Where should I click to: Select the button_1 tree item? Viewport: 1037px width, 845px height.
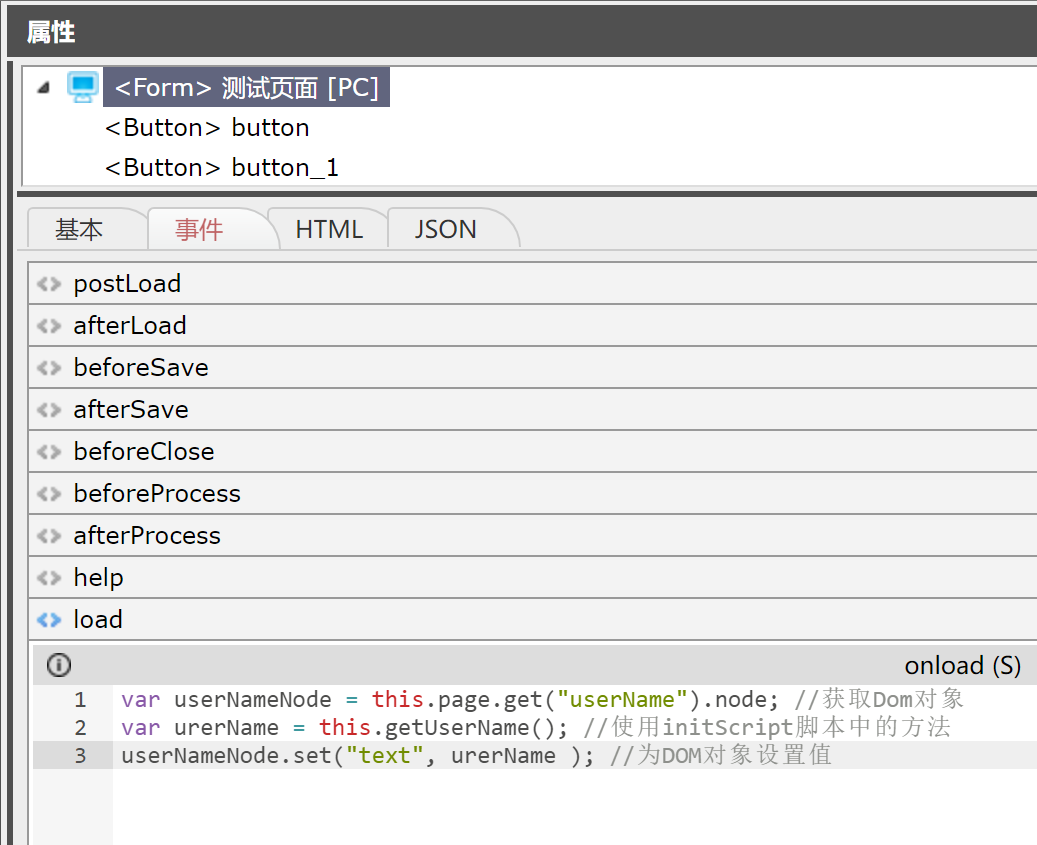[221, 168]
